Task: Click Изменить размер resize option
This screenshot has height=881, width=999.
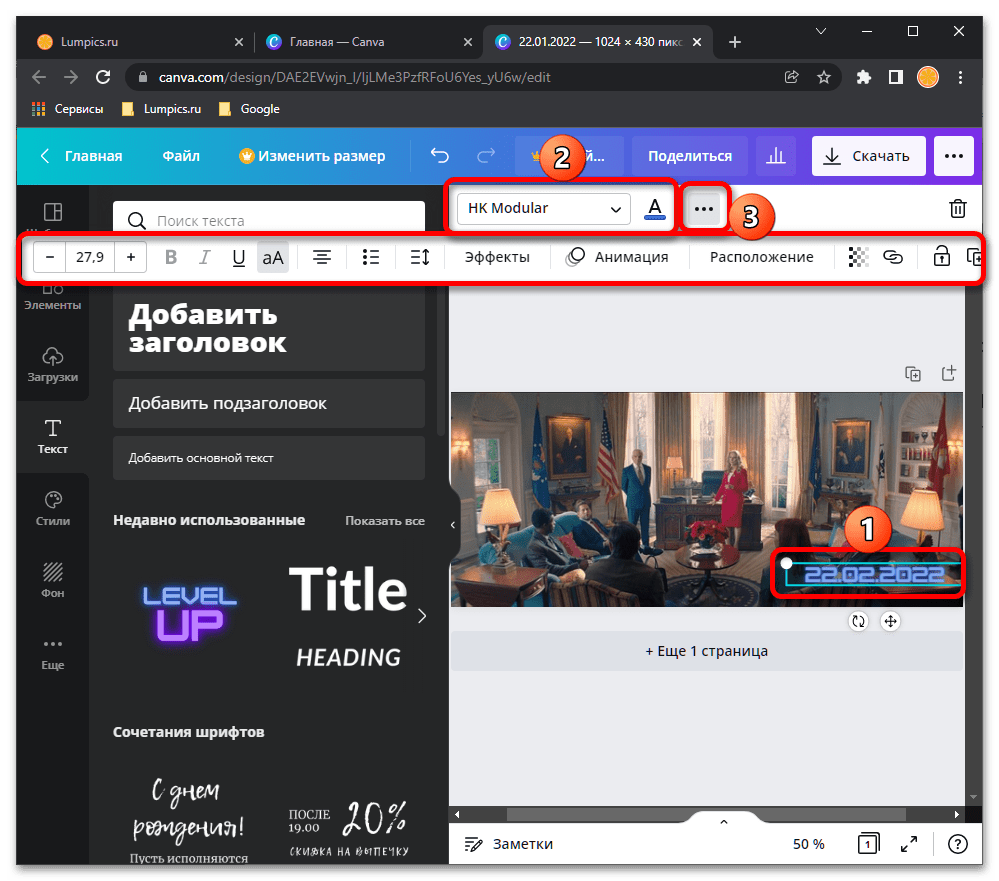Action: (312, 156)
